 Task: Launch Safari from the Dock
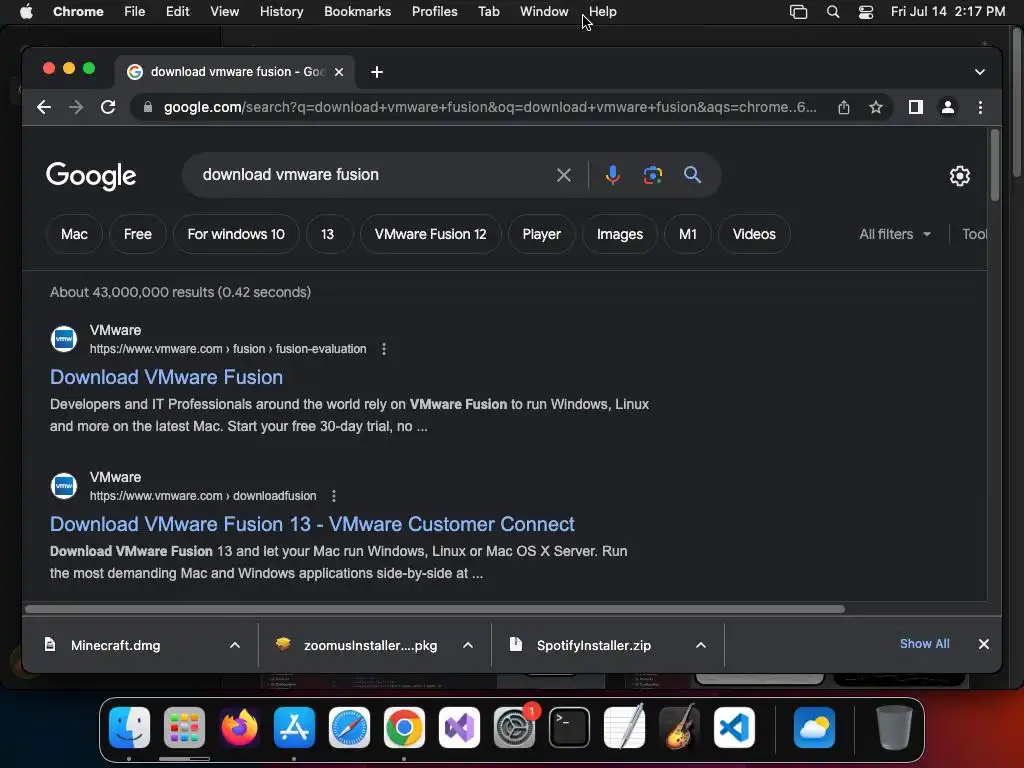pyautogui.click(x=349, y=728)
